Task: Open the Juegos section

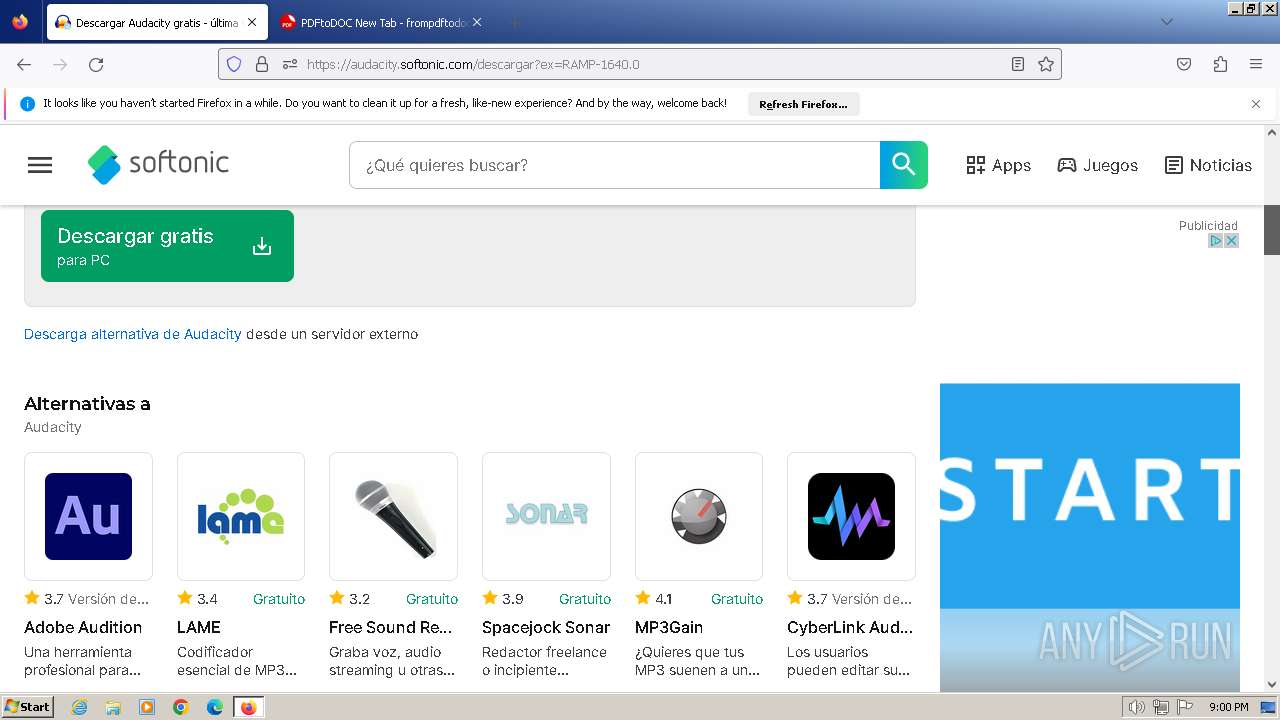Action: pos(1097,165)
